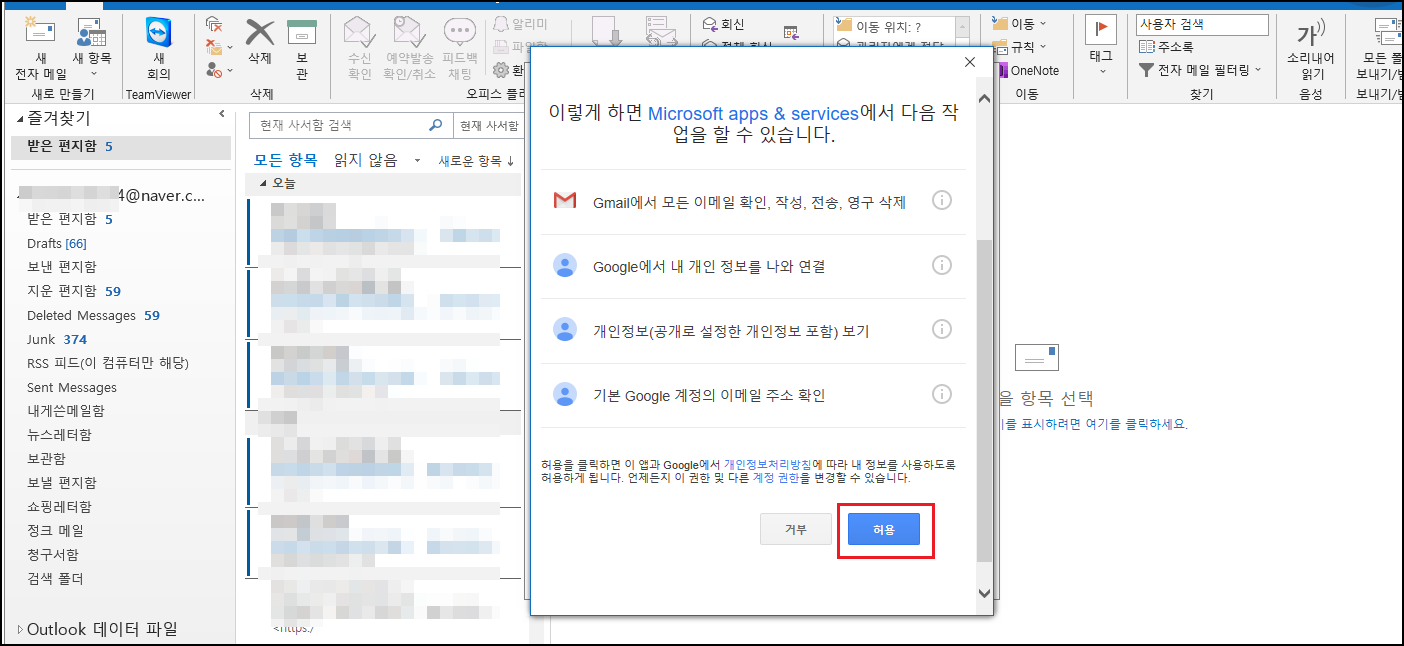Click 예약발송 확인/취소 icon
Image resolution: width=1404 pixels, height=646 pixels.
408,47
